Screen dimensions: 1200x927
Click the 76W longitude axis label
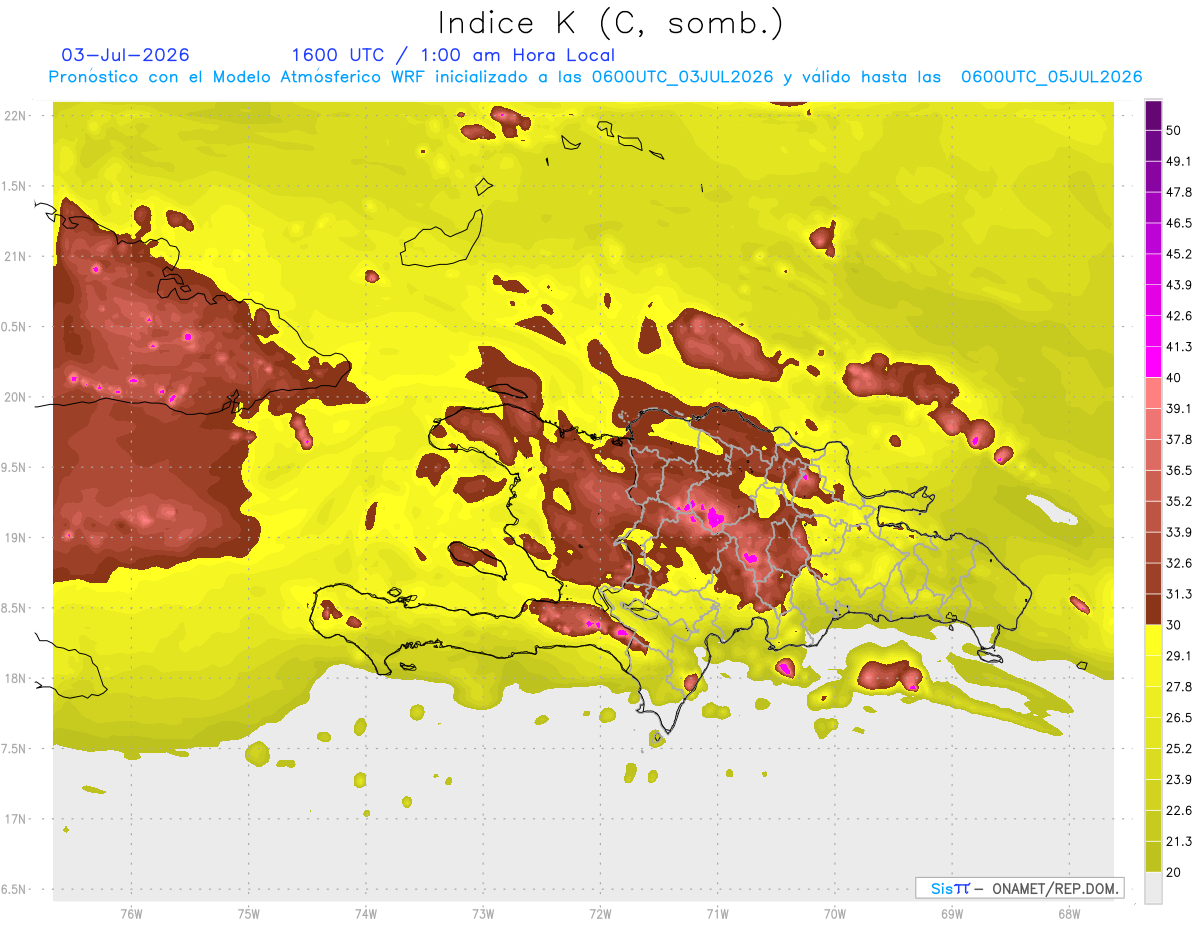tap(131, 914)
